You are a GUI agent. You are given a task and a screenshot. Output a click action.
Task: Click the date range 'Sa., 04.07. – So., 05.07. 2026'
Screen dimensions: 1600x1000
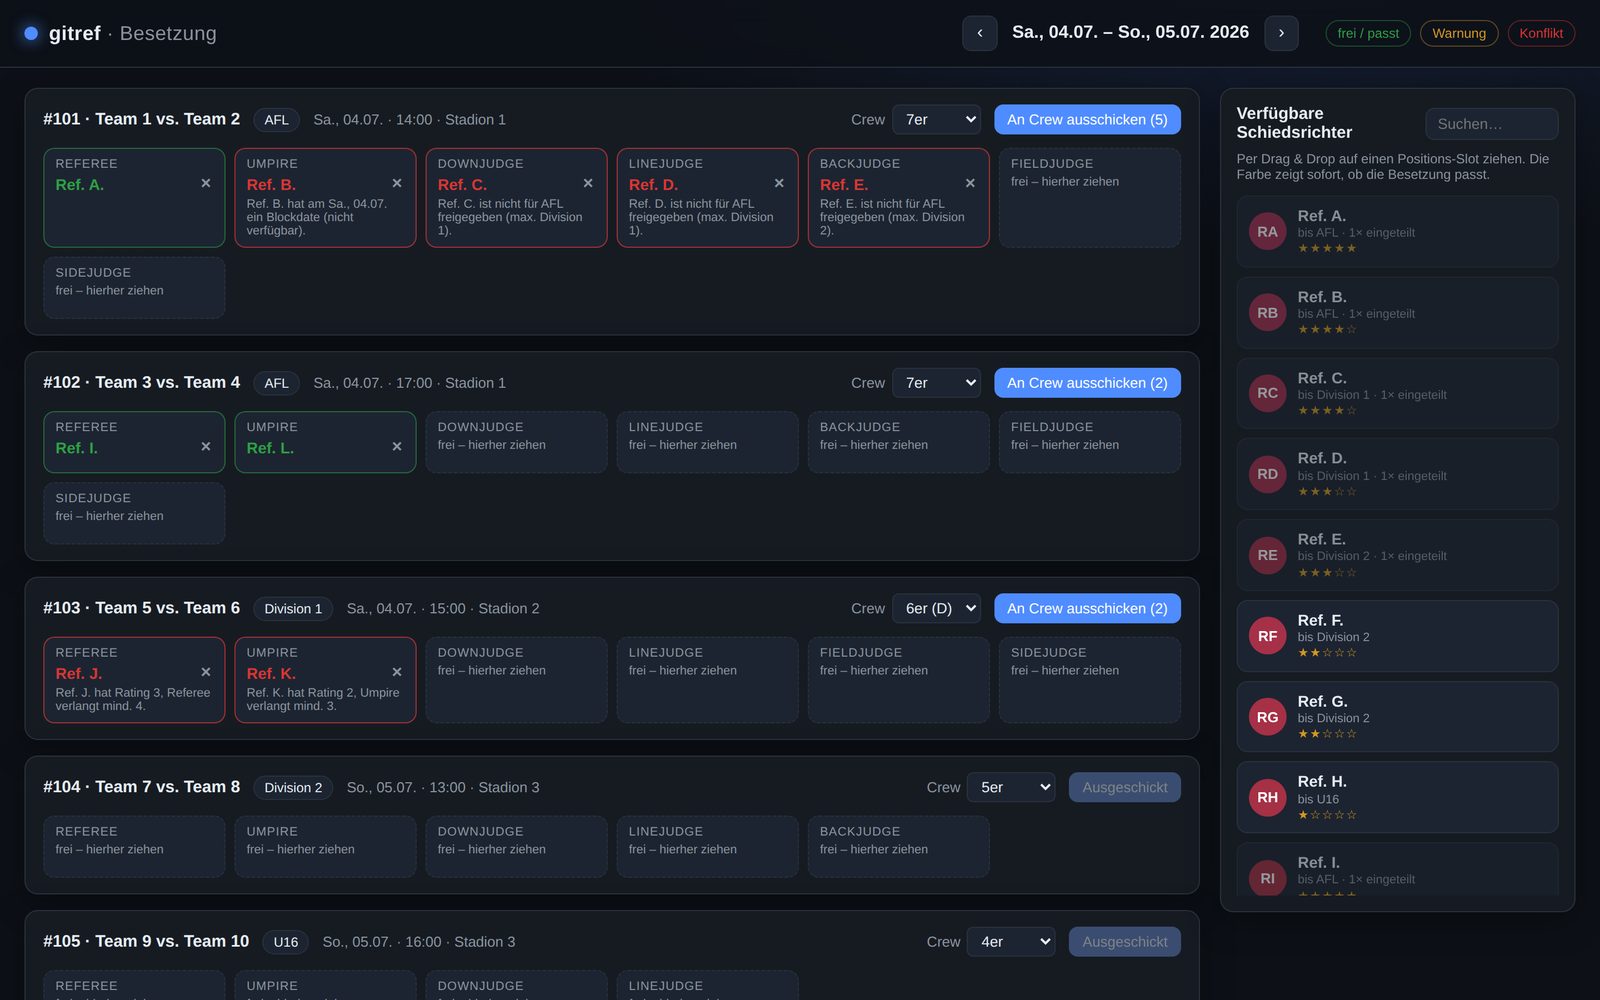point(1130,32)
